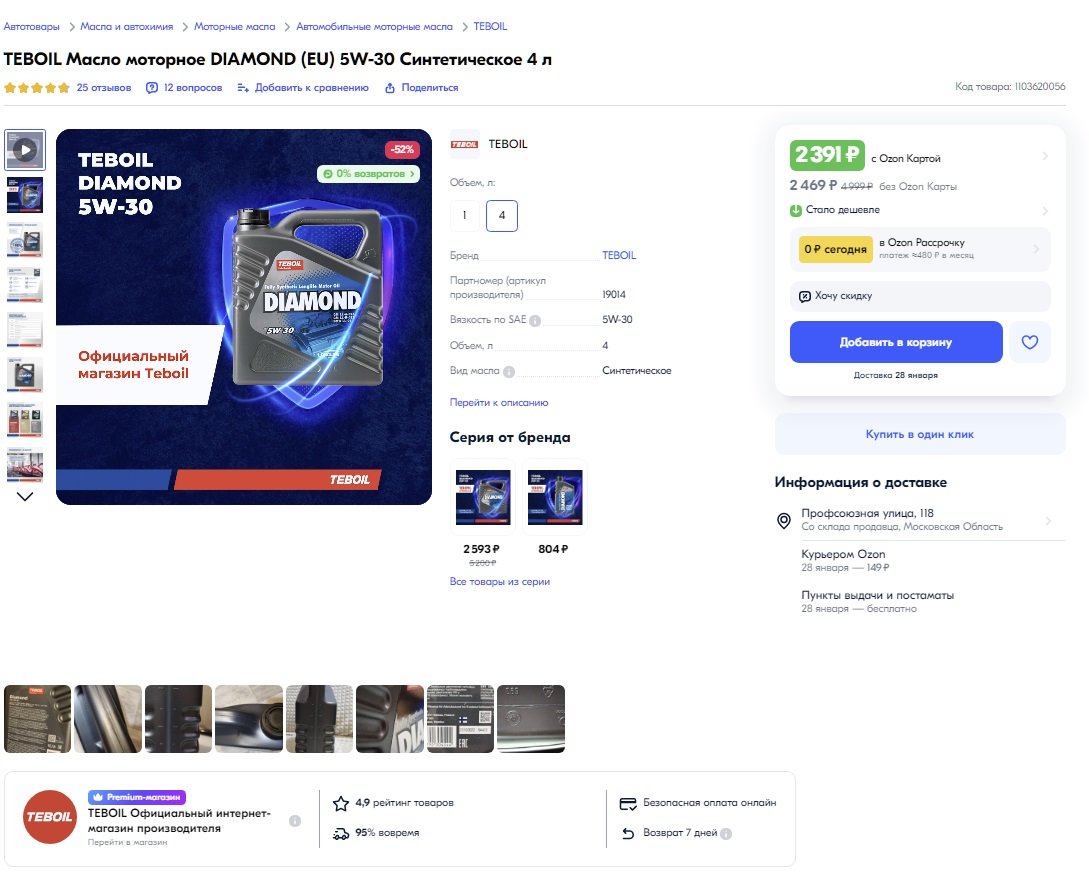Open Моторные масла breadcrumb category
Viewport: 1089px width, 872px height.
point(234,26)
